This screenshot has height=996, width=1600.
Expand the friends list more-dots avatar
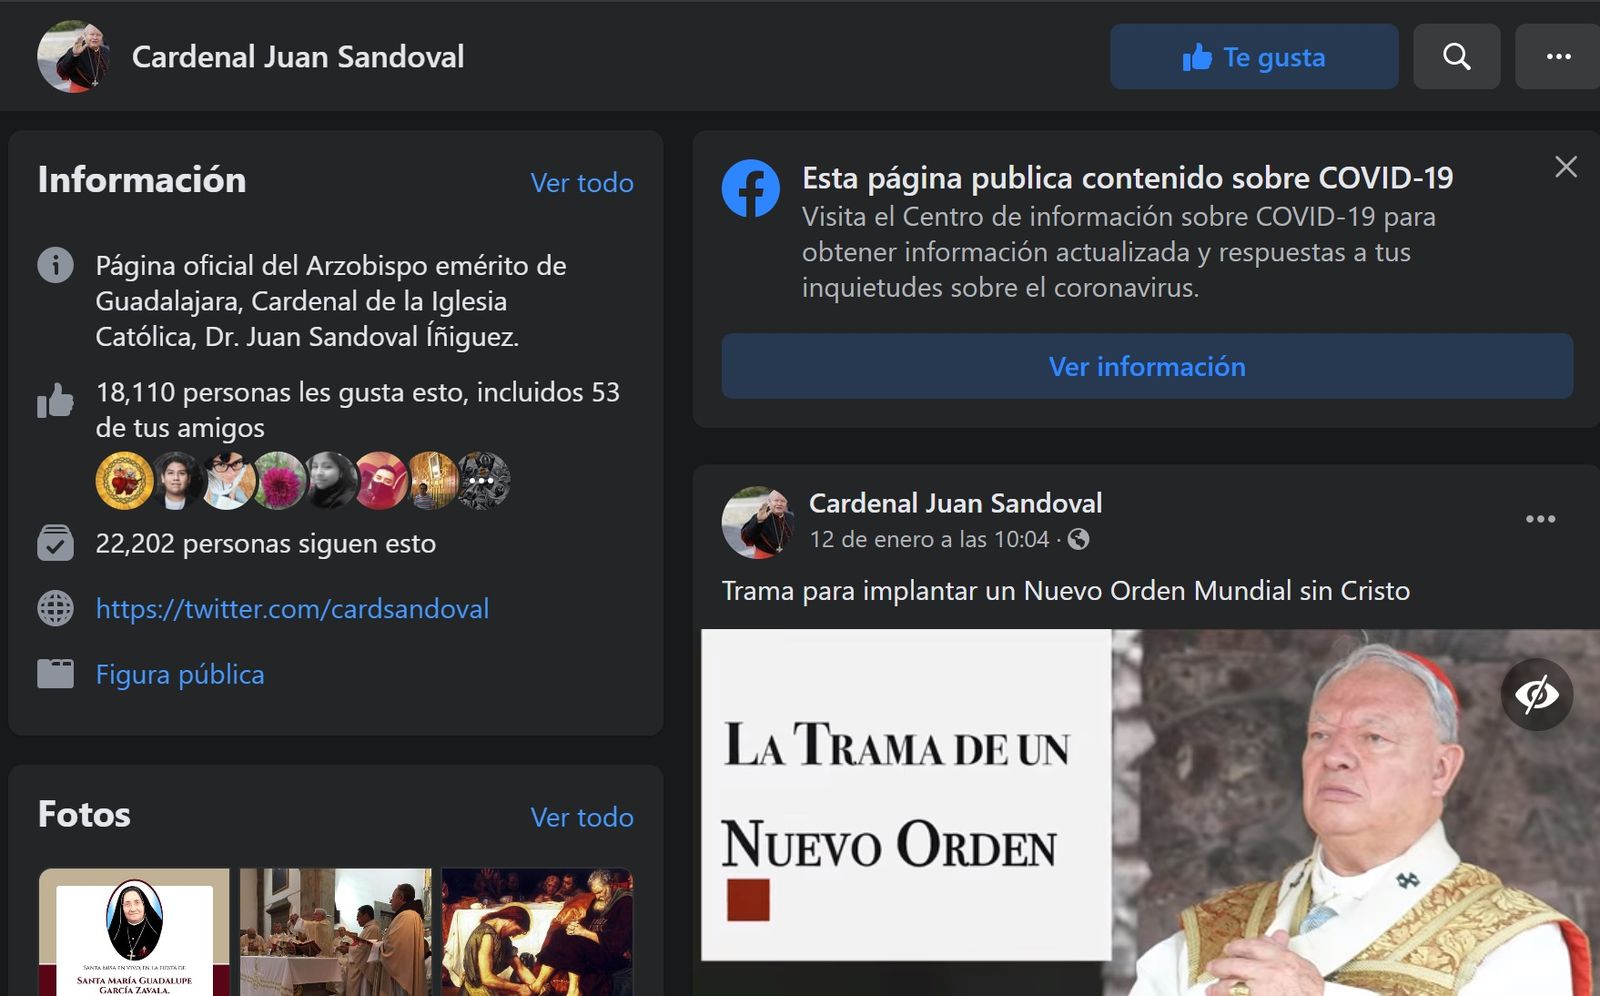click(x=483, y=481)
